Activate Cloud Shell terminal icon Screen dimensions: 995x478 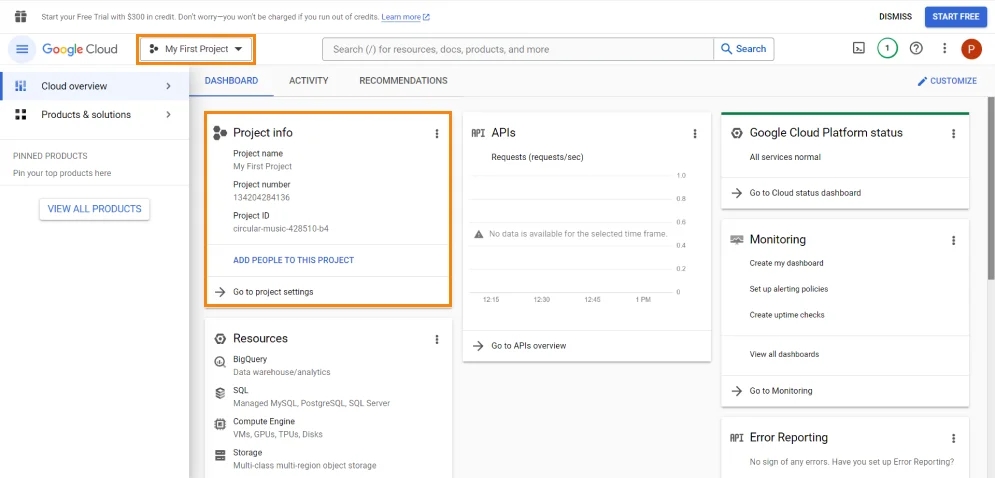[x=859, y=48]
